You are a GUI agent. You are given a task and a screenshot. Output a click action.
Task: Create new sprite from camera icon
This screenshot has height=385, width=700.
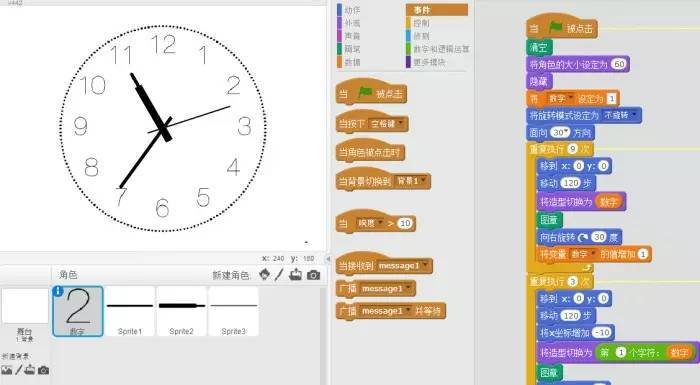click(313, 275)
